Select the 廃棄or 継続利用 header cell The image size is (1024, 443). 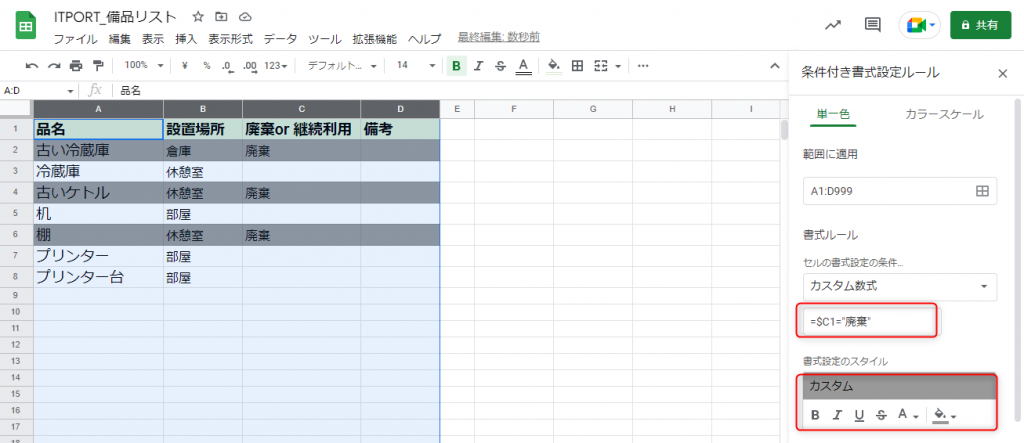pyautogui.click(x=301, y=129)
